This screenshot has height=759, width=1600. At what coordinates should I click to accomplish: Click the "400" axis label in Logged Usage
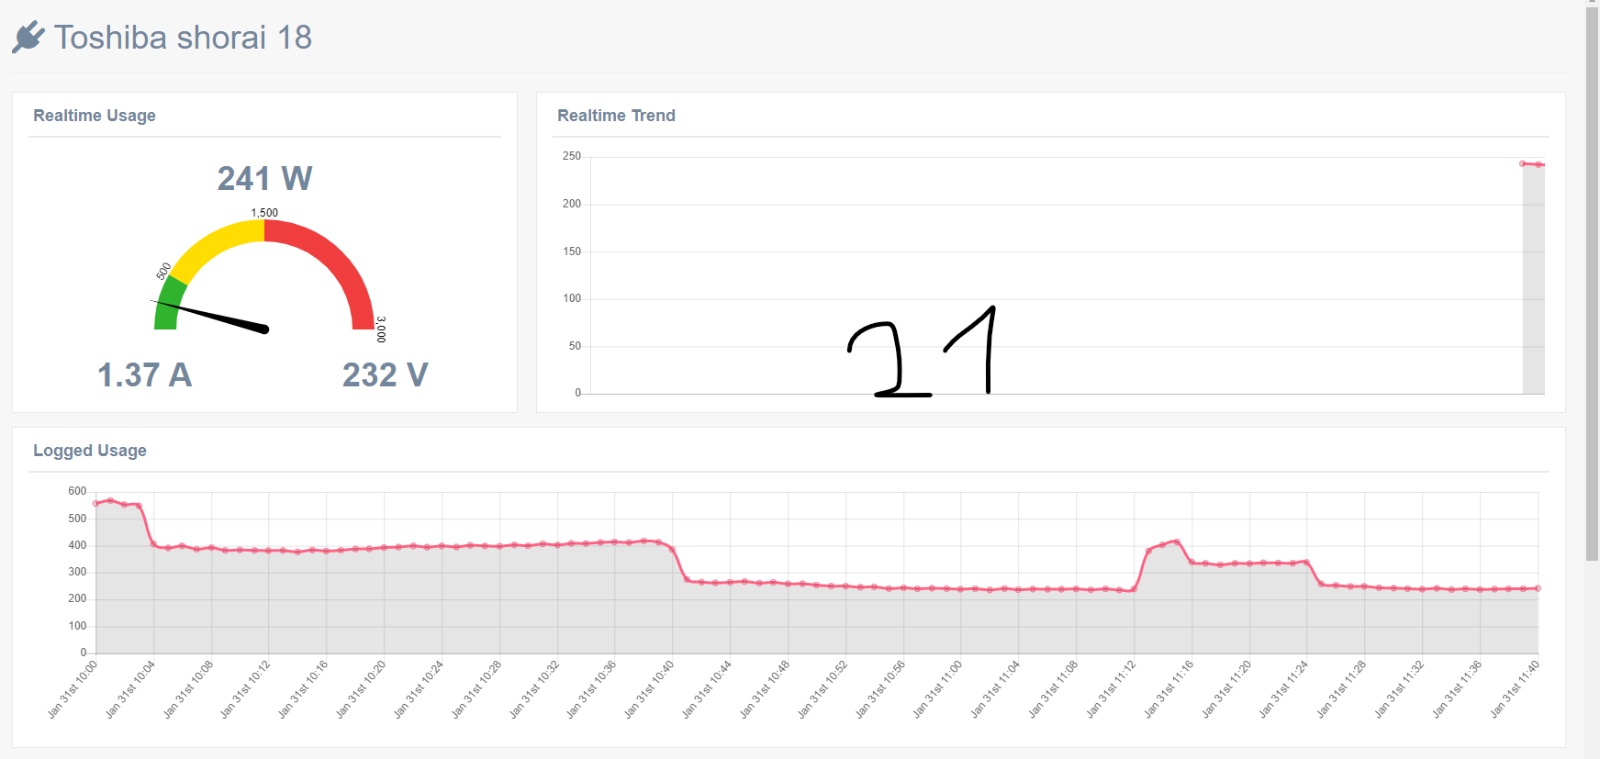click(78, 545)
